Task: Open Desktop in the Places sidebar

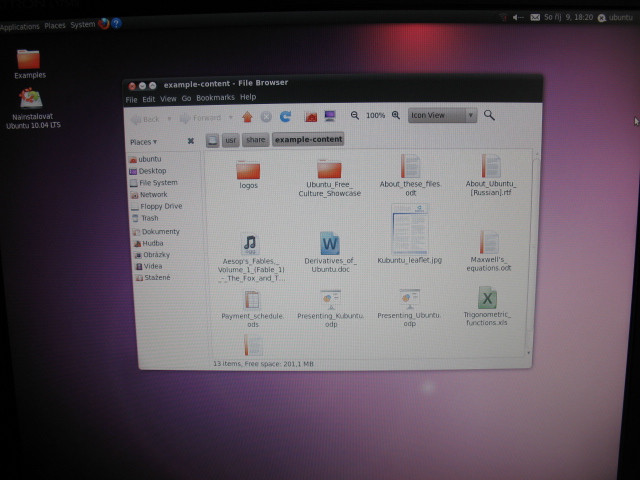Action: click(148, 171)
